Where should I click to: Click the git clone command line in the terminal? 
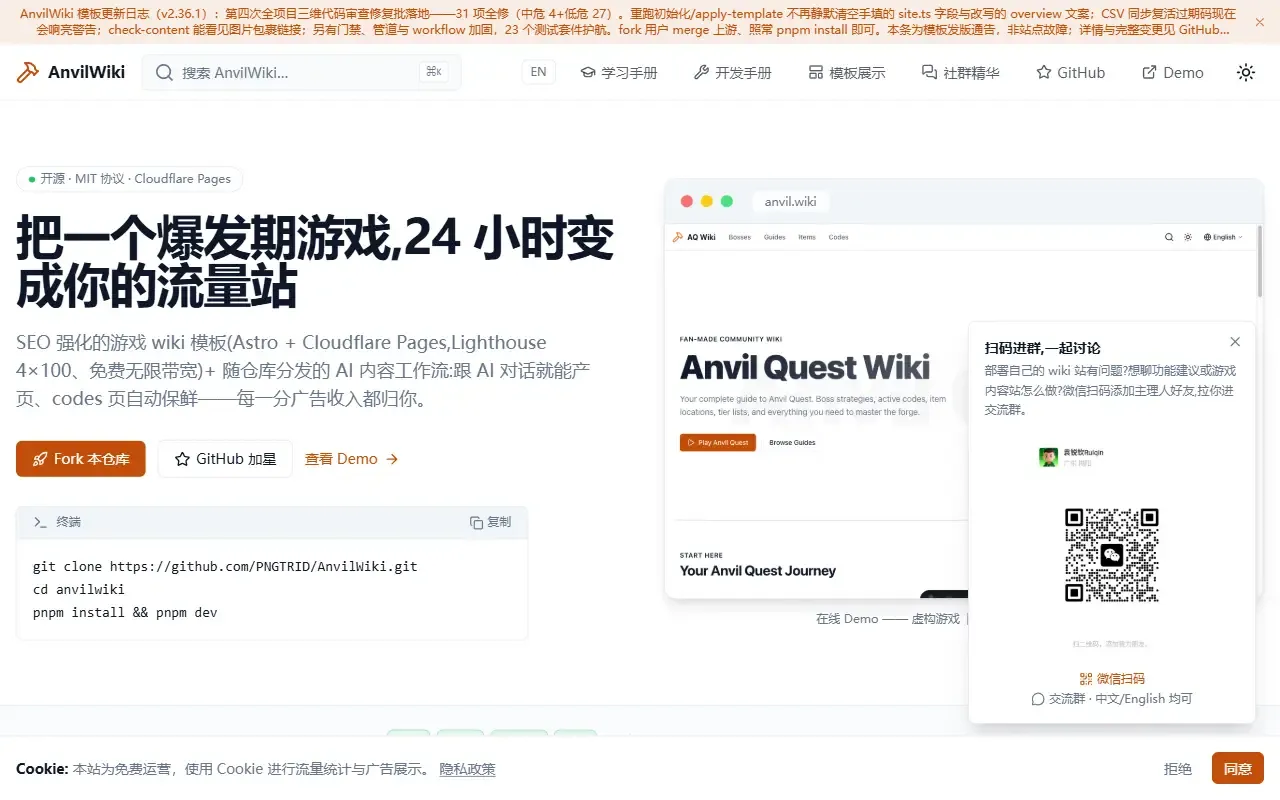point(225,566)
